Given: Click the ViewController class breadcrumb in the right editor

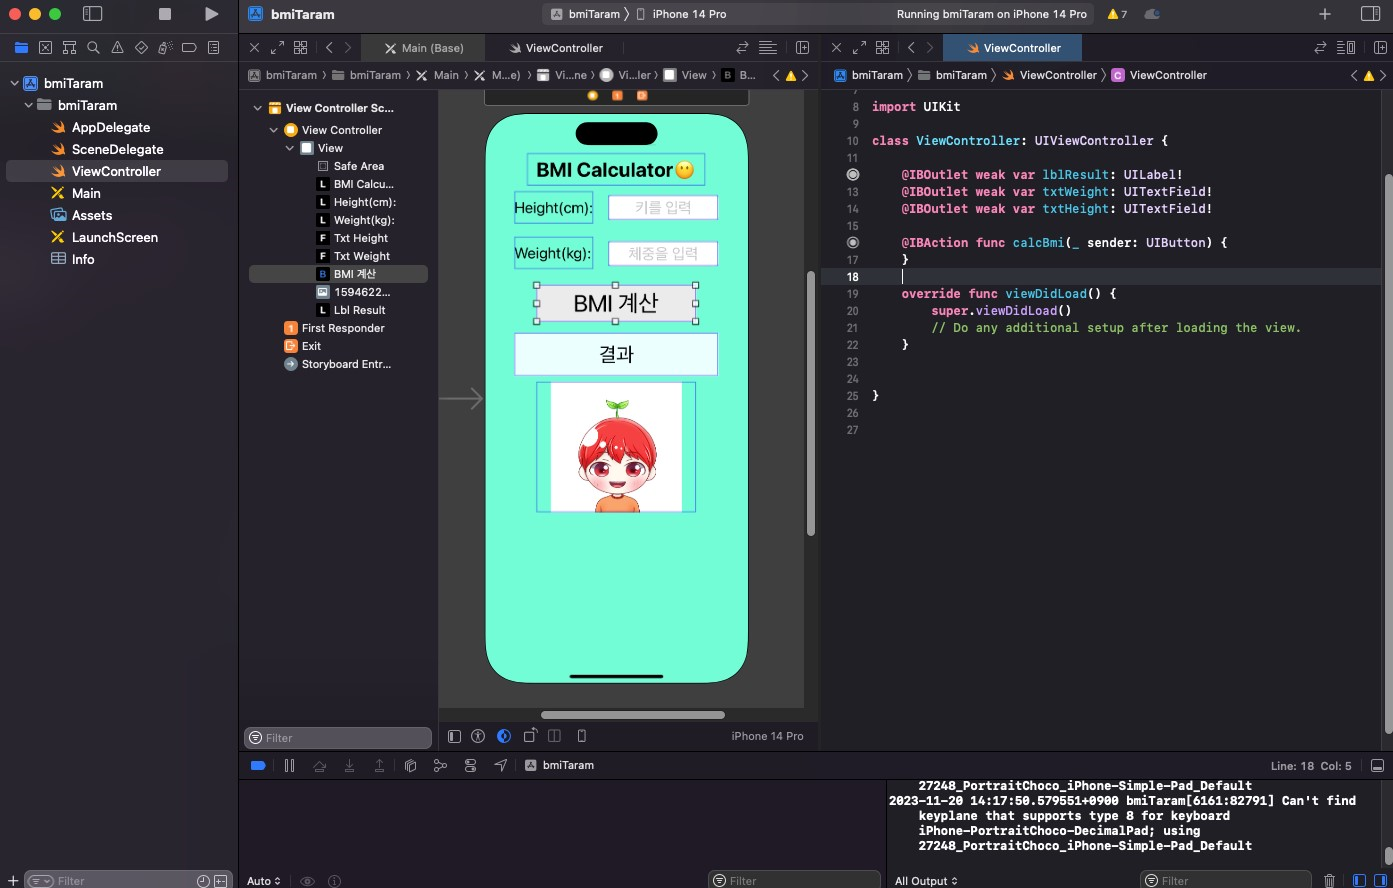Looking at the screenshot, I should point(1159,75).
